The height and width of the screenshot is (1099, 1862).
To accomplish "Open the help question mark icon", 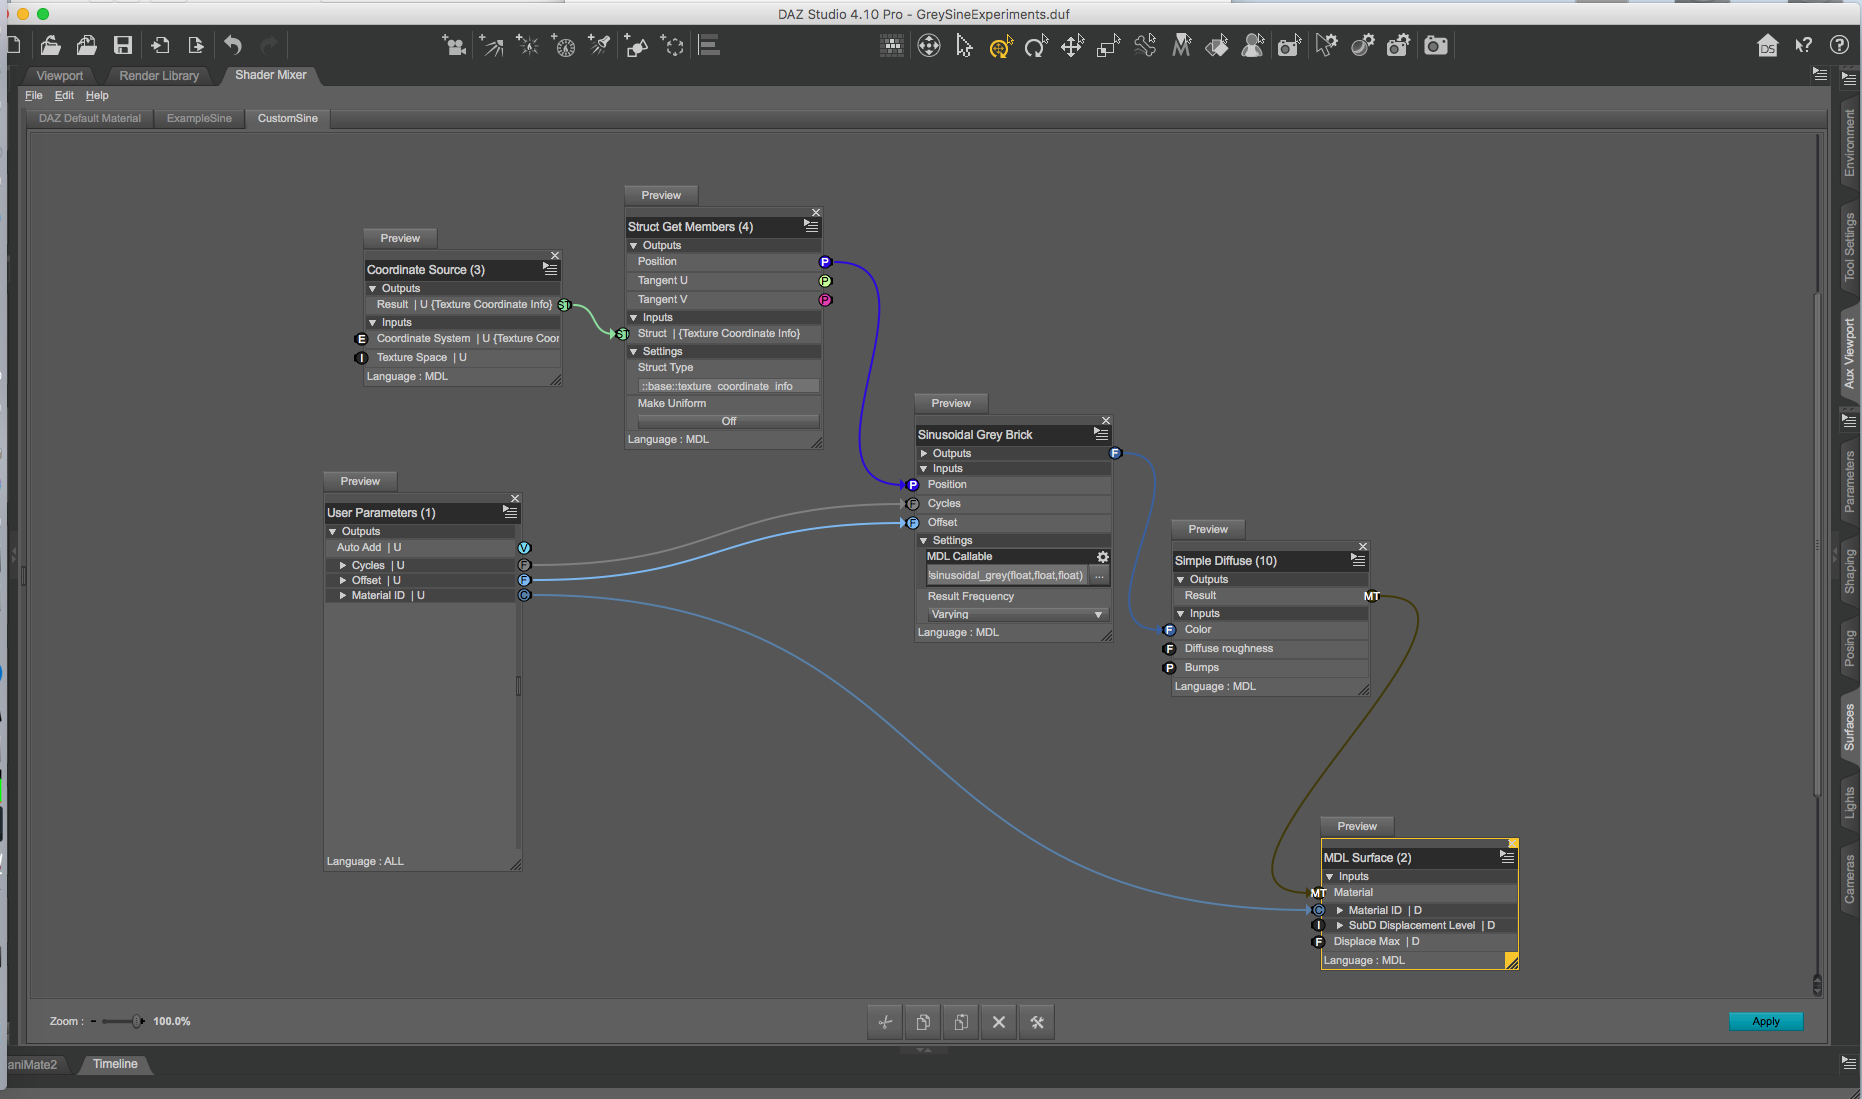I will [x=1839, y=45].
